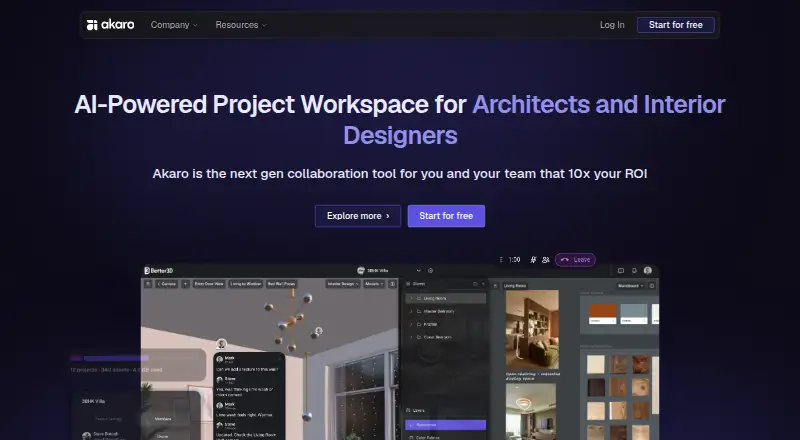Select the highlighted Resources item
Screen dimensions: 800x440
coord(445,425)
